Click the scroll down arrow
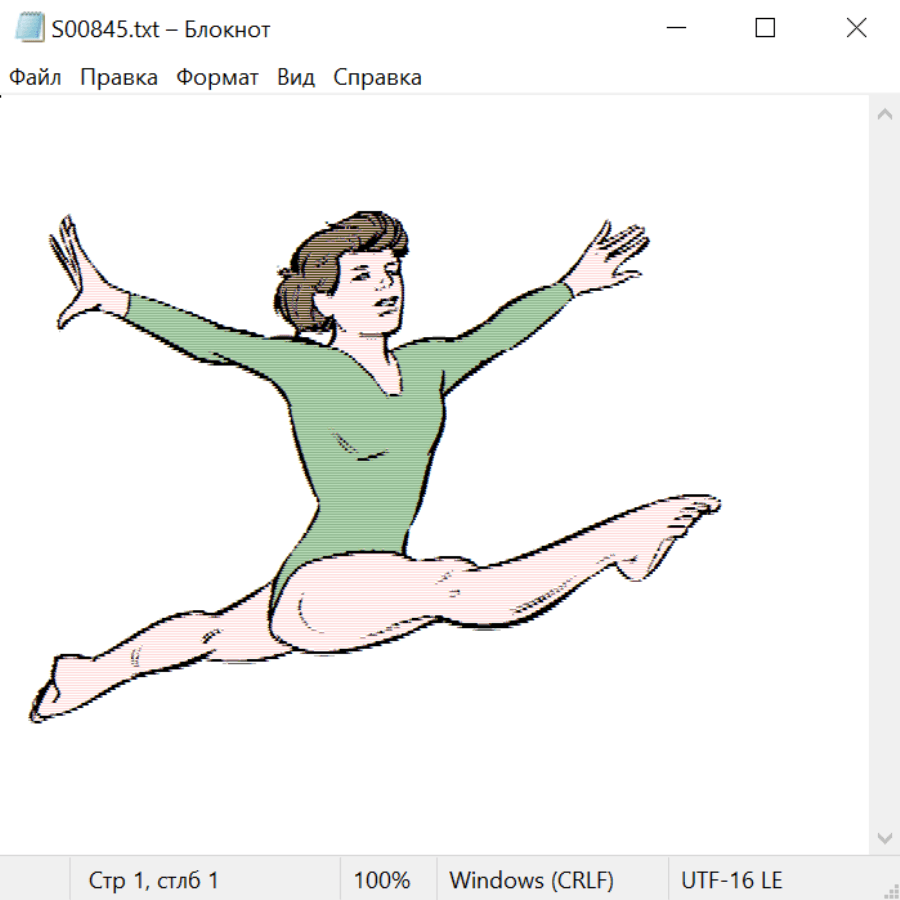 [x=884, y=837]
